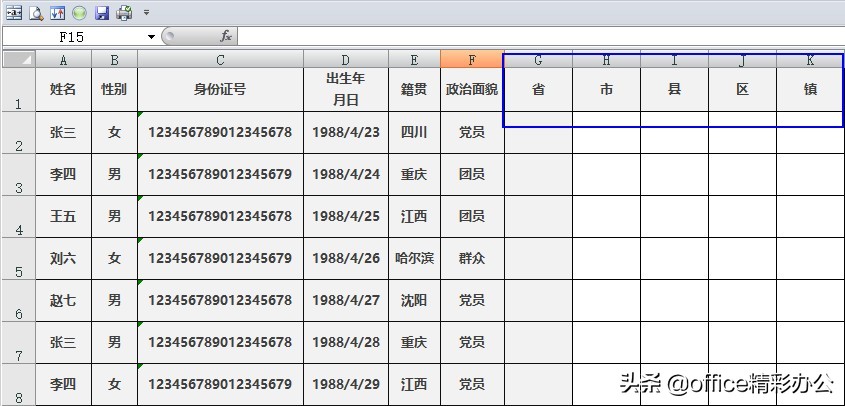Click the 籍贯 header cell
Image resolution: width=845 pixels, height=406 pixels.
click(x=414, y=90)
